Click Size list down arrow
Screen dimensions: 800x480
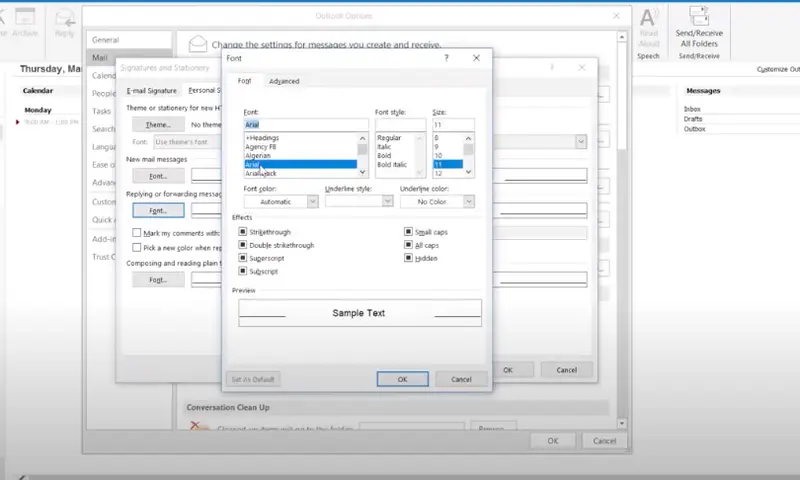[468, 172]
